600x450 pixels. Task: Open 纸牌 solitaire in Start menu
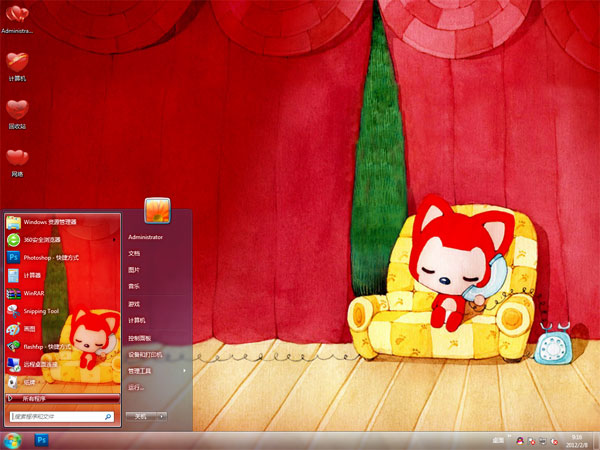[62, 382]
